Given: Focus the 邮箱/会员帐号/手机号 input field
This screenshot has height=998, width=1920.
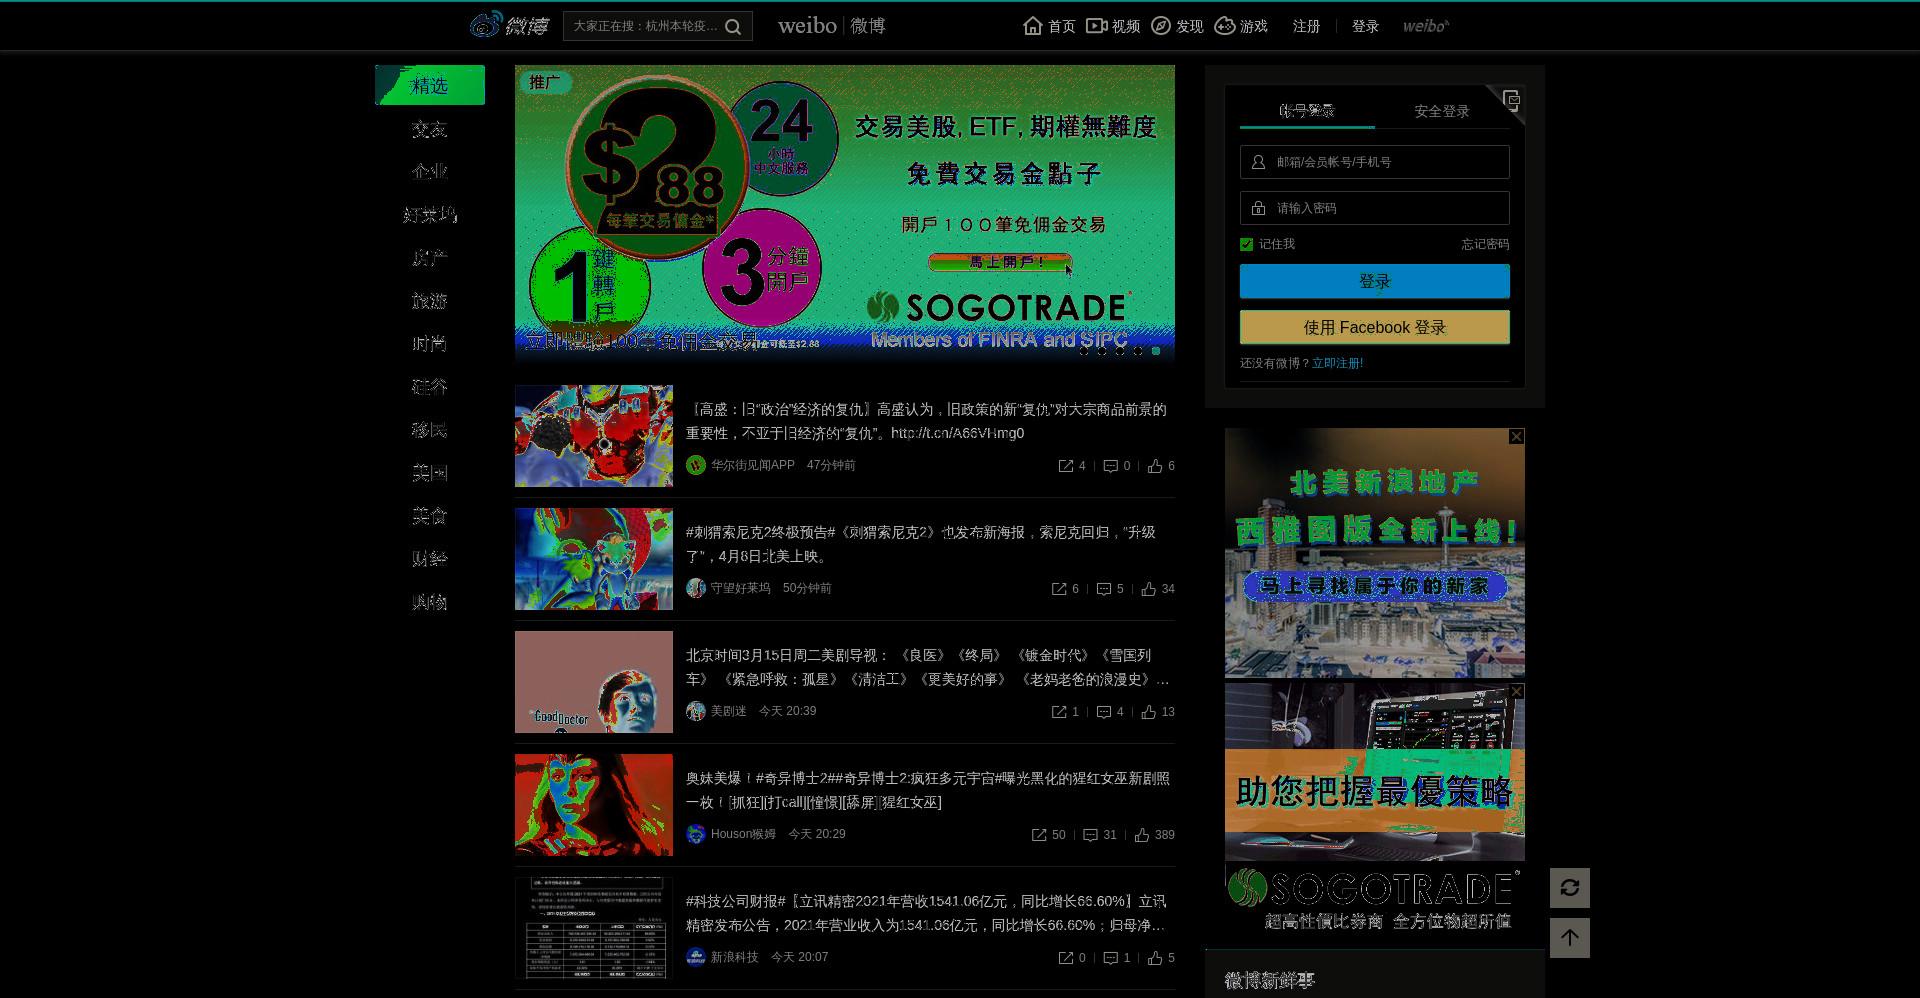Looking at the screenshot, I should [1375, 162].
